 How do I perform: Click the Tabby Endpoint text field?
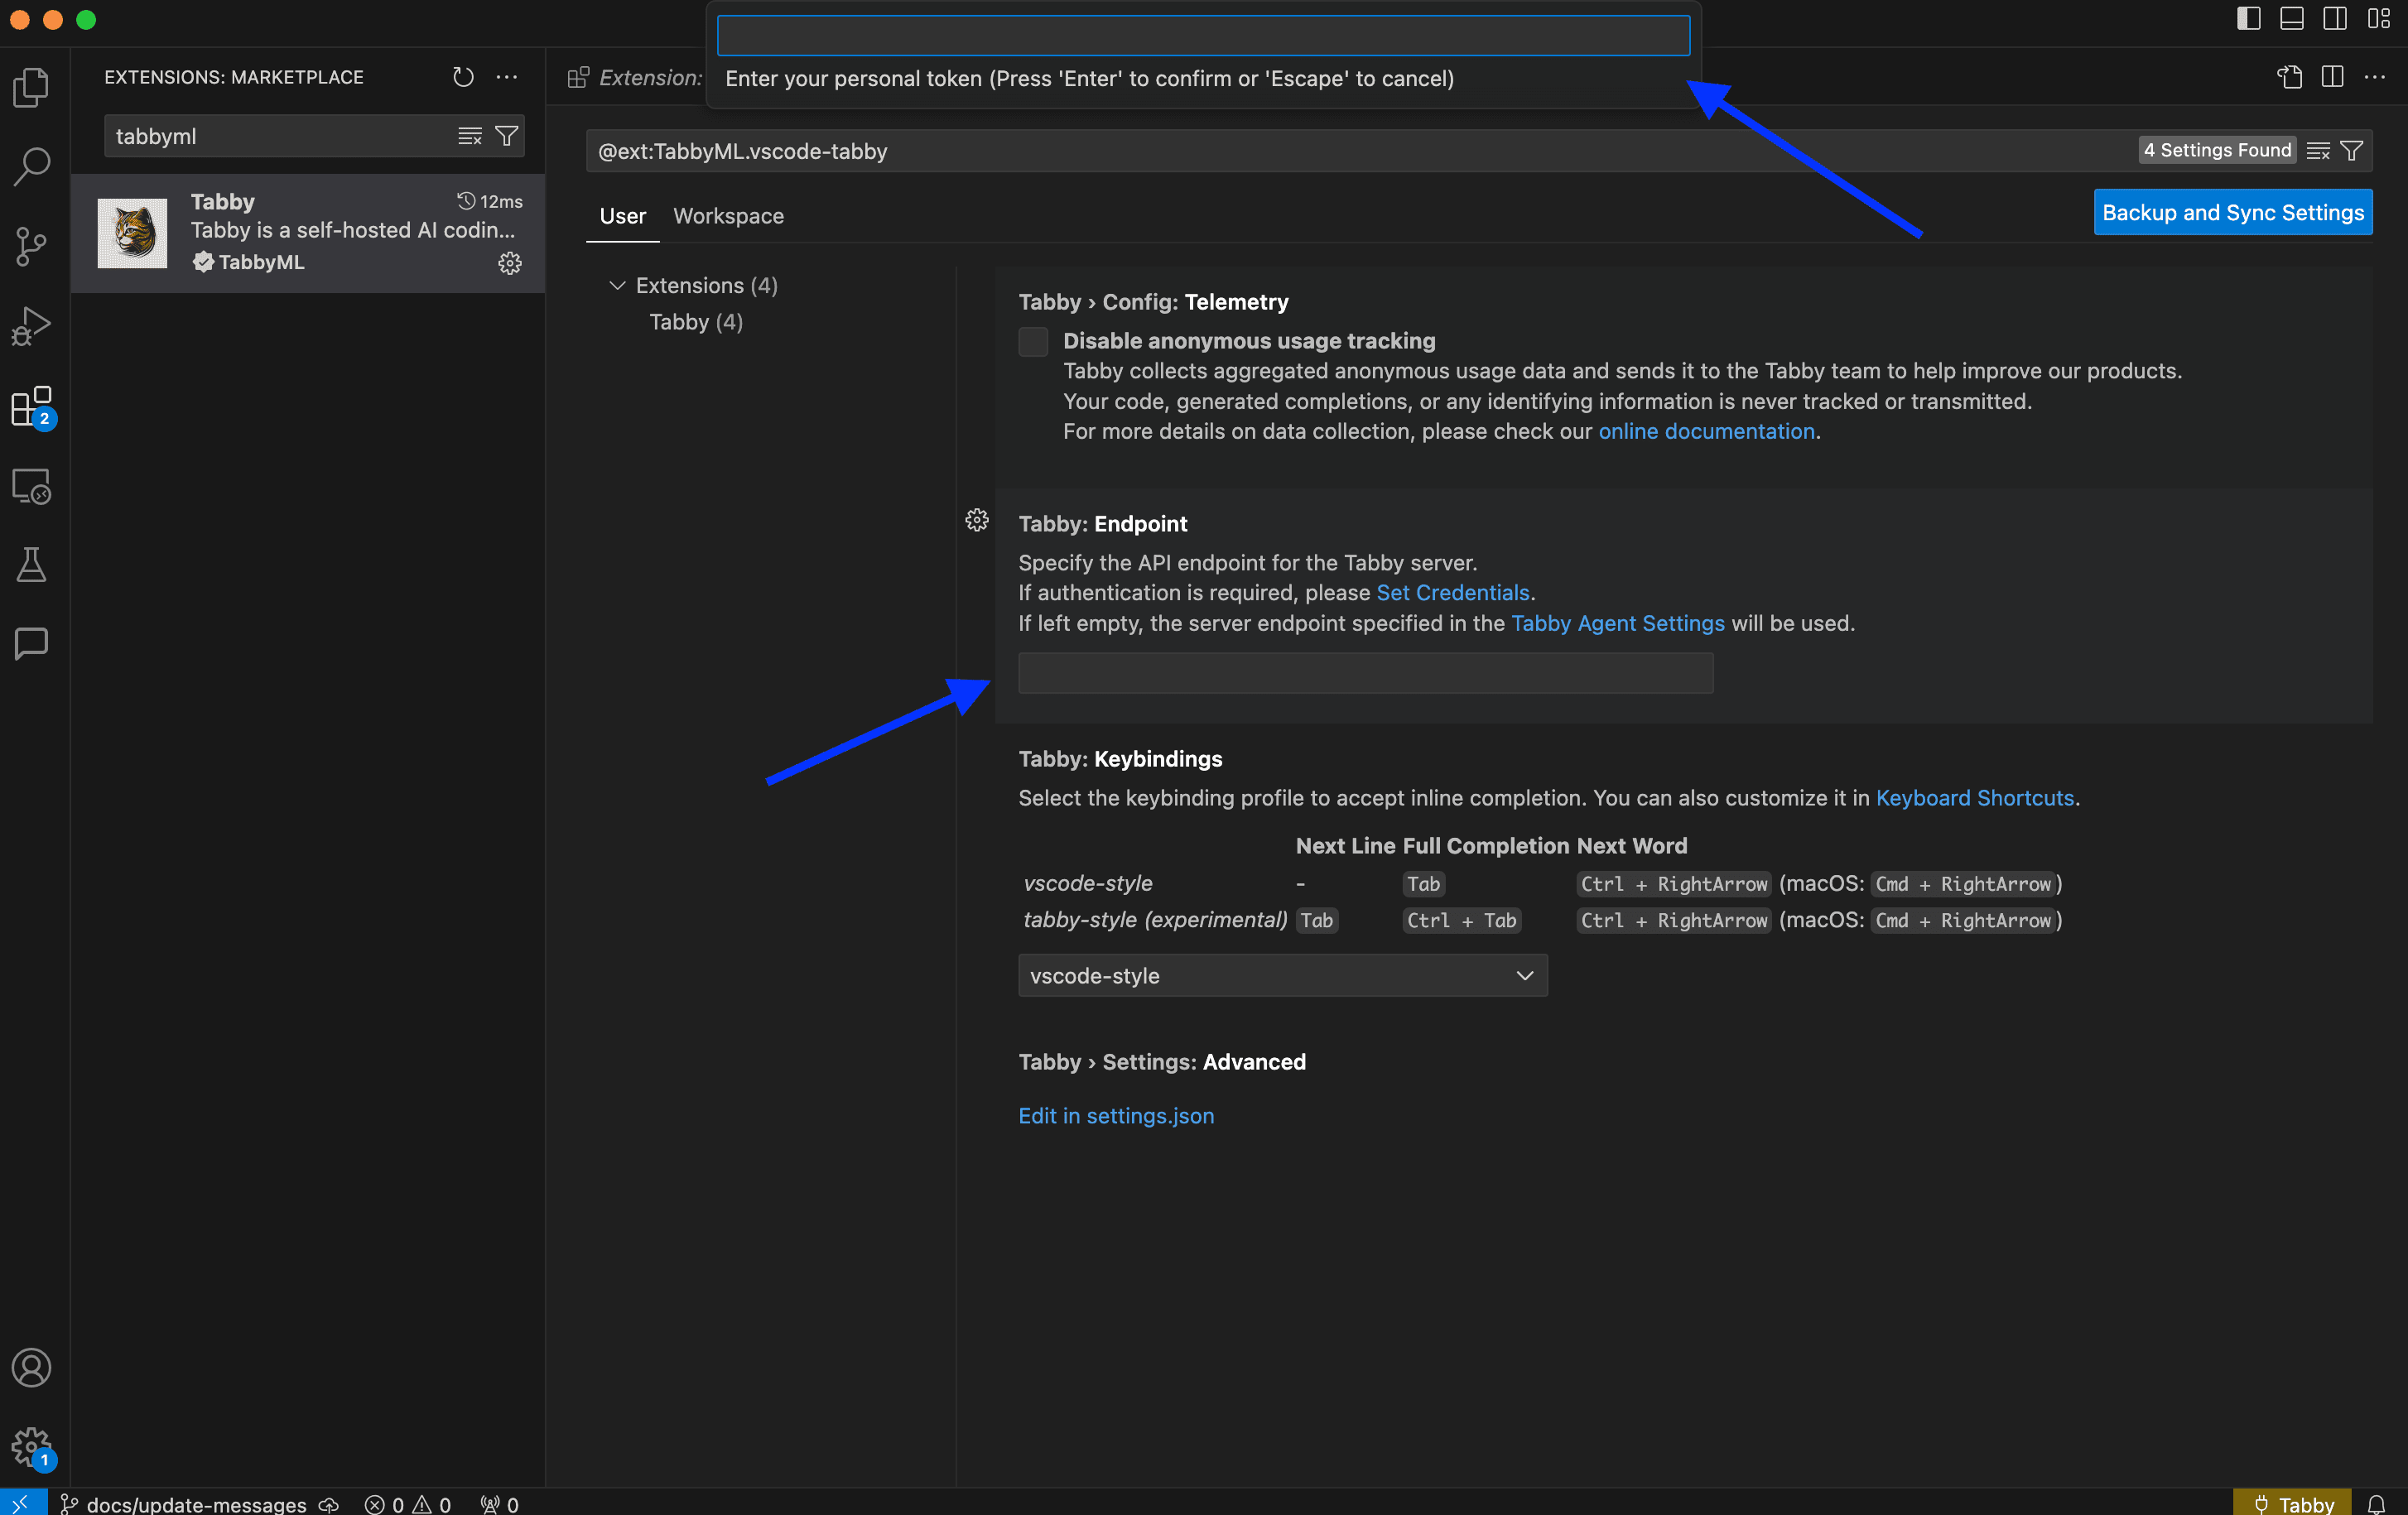1365,674
